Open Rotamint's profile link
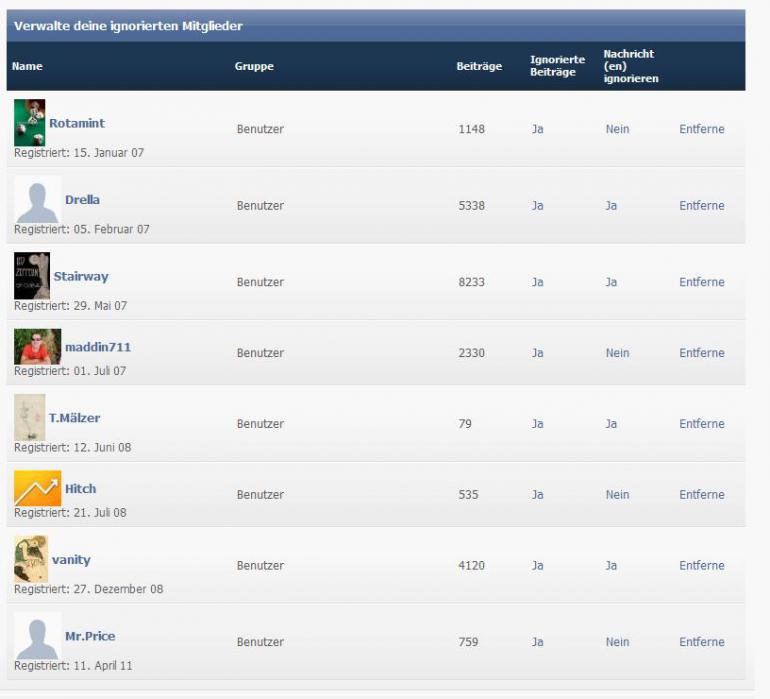The height and width of the screenshot is (699, 770). 77,123
